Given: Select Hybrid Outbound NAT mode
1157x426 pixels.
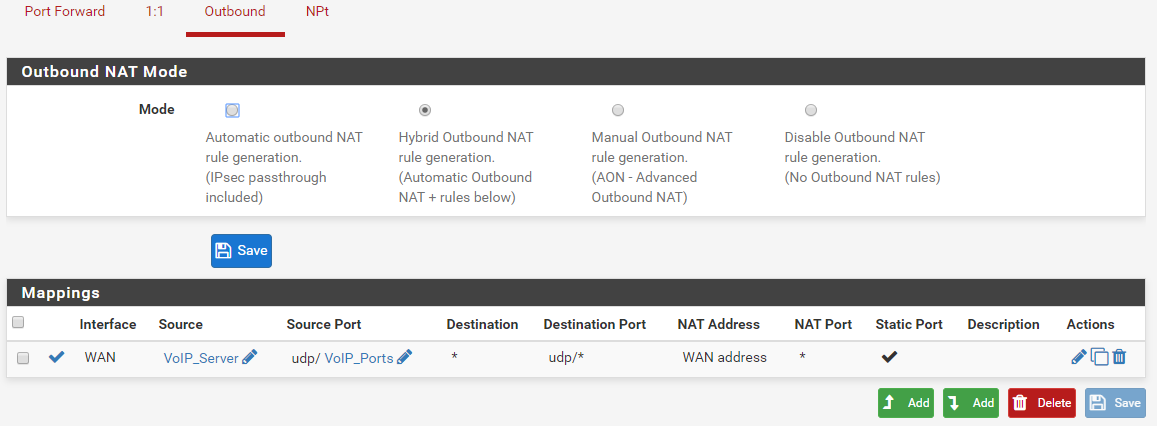Looking at the screenshot, I should click(x=425, y=110).
